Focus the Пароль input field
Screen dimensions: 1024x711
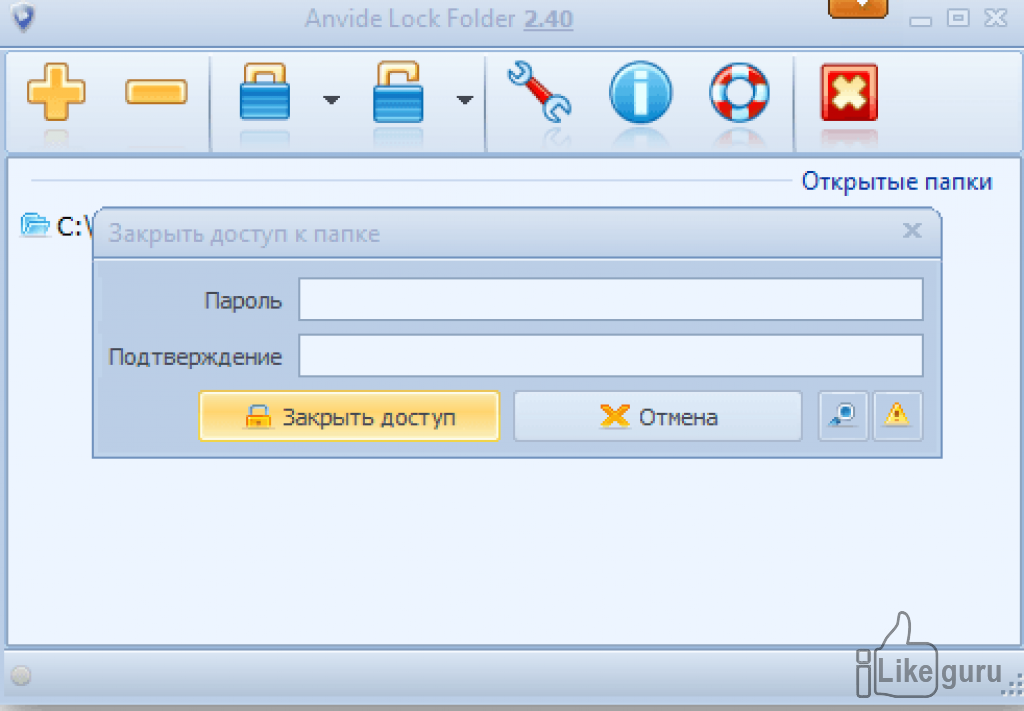[610, 299]
